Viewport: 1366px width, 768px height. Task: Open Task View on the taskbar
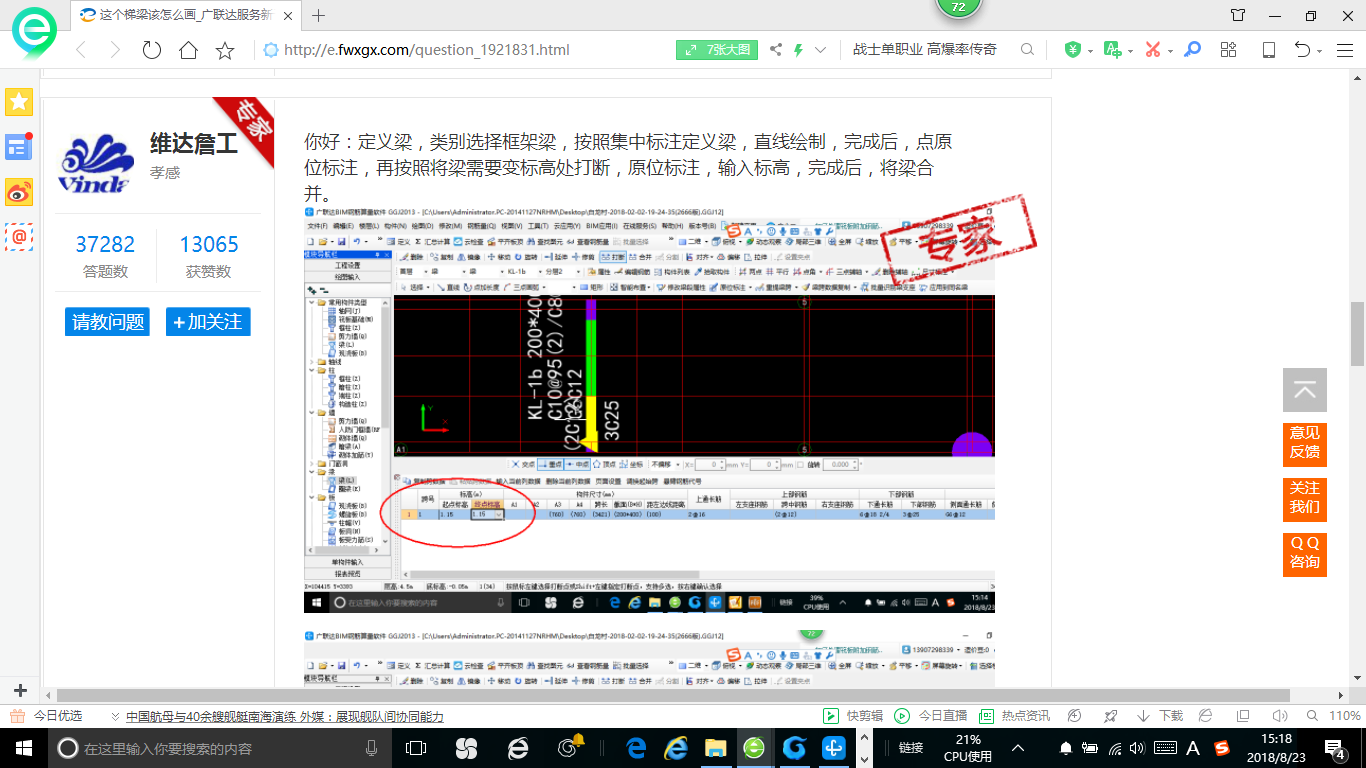coord(416,748)
